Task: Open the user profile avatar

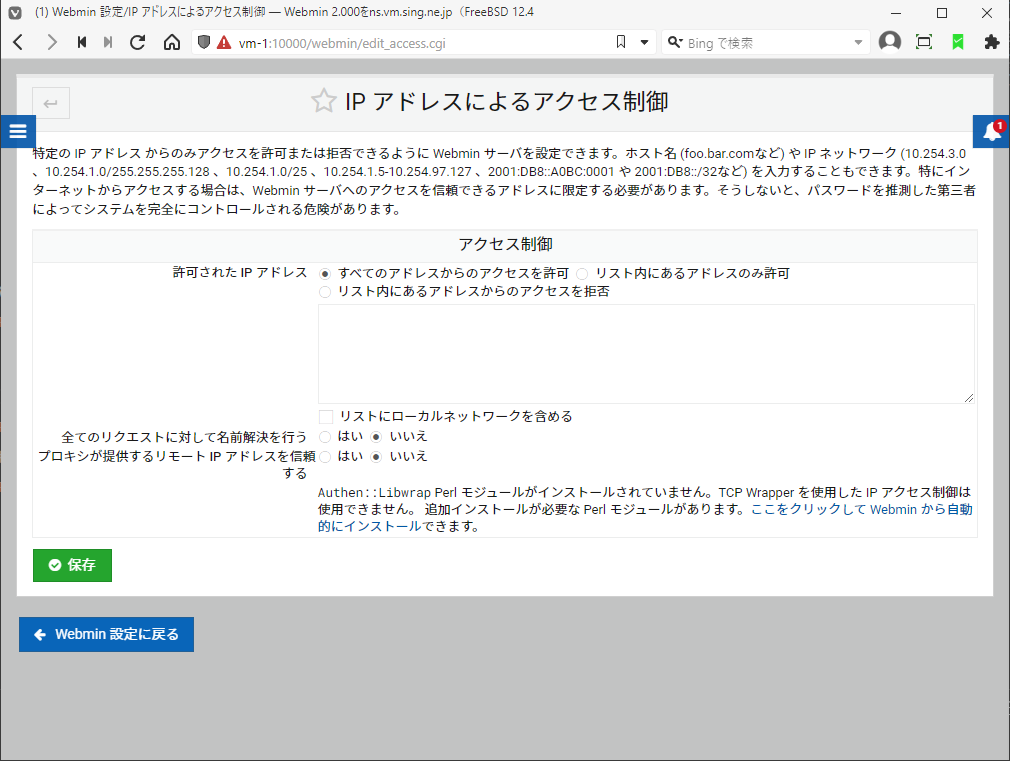Action: point(890,43)
